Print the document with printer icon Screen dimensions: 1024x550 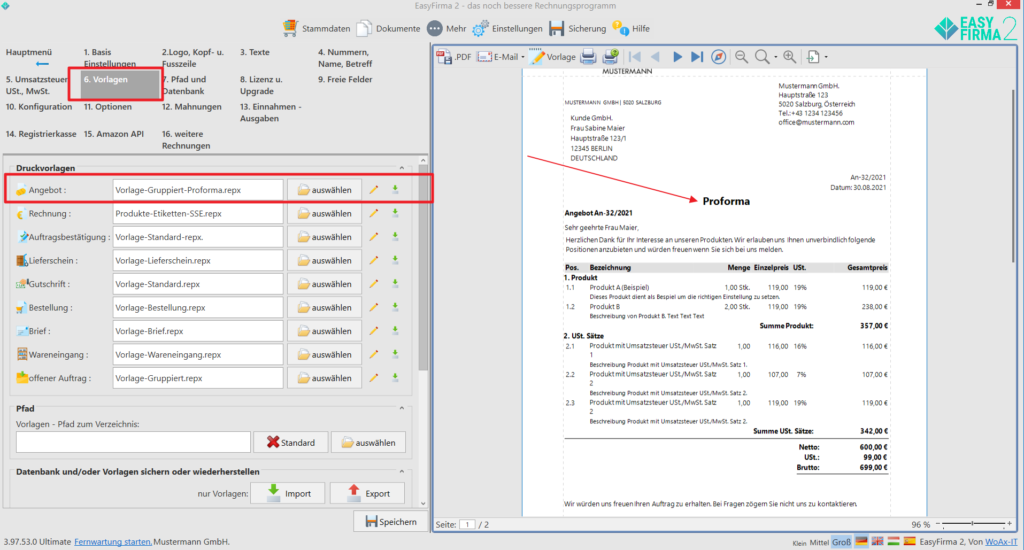(x=588, y=57)
